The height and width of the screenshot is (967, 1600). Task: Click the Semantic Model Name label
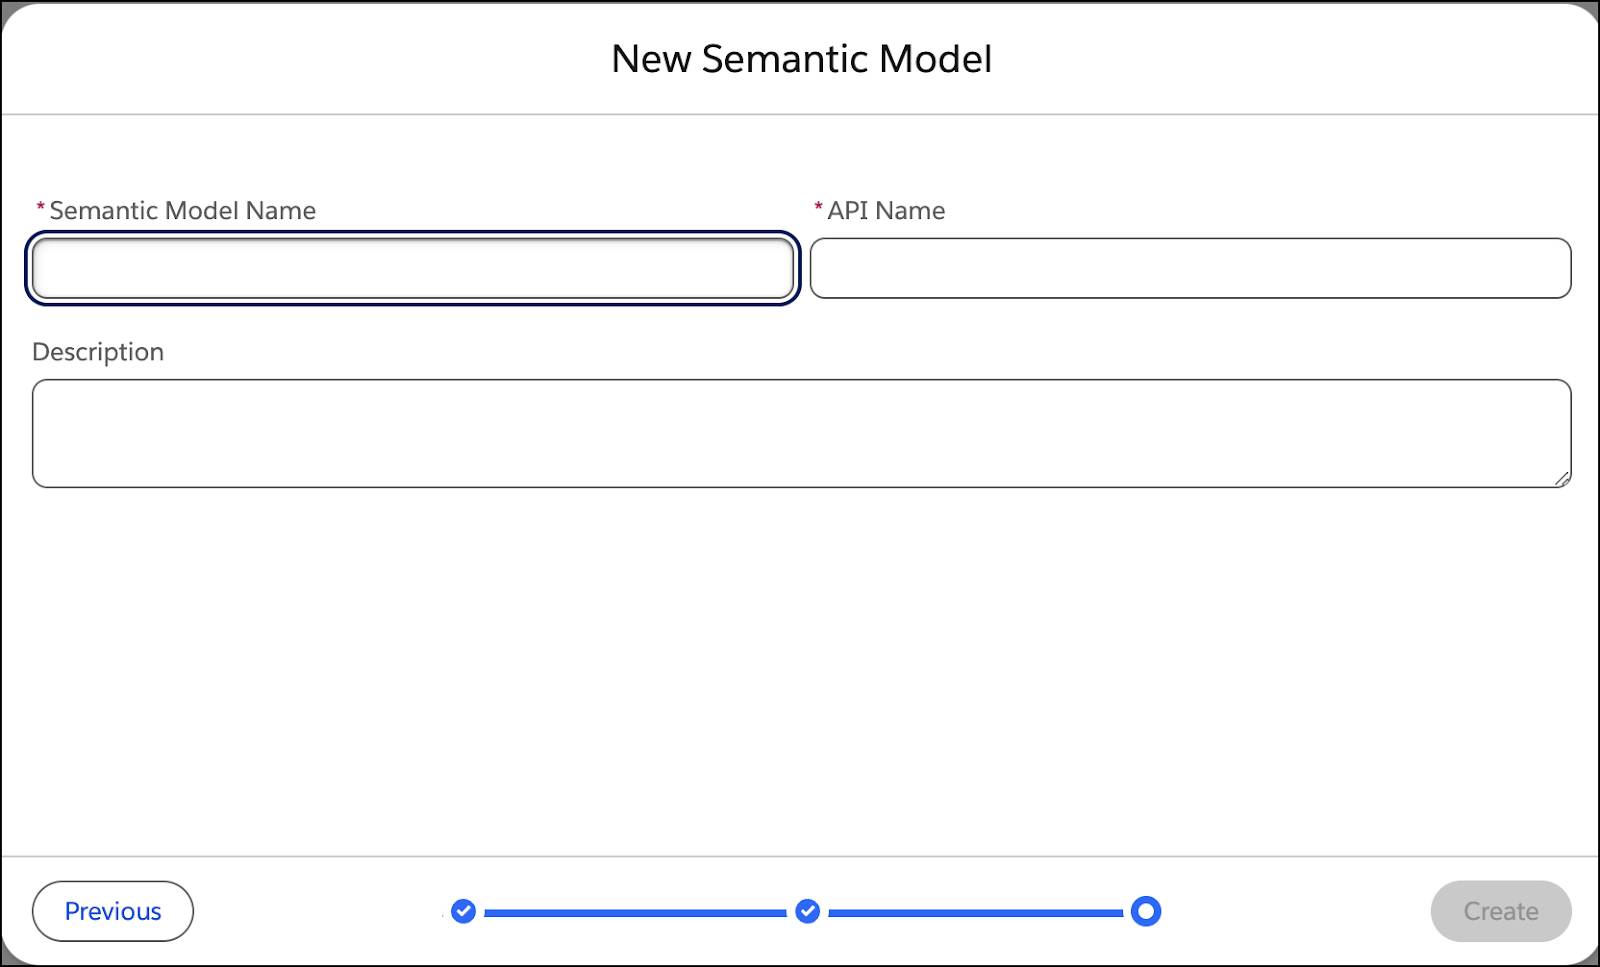pos(181,211)
